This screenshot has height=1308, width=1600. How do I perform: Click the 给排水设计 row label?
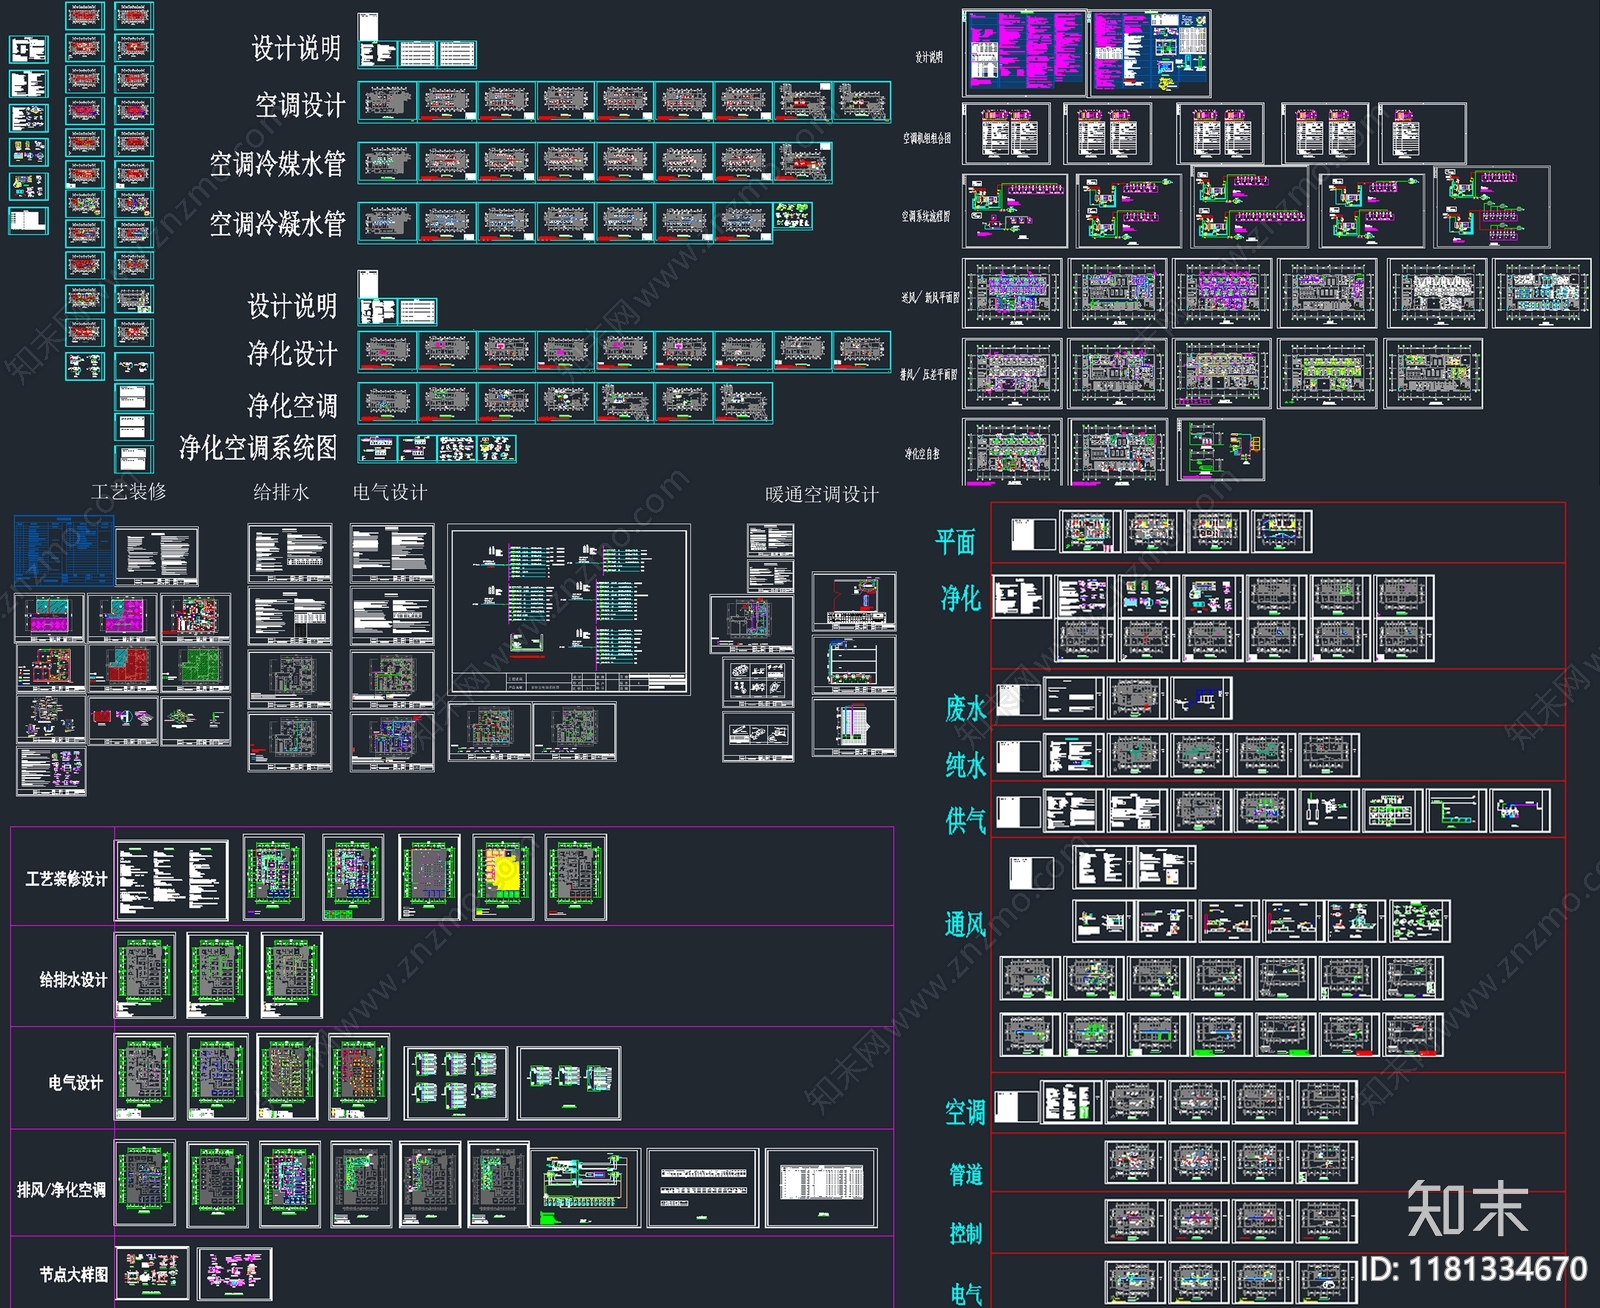pyautogui.click(x=73, y=979)
